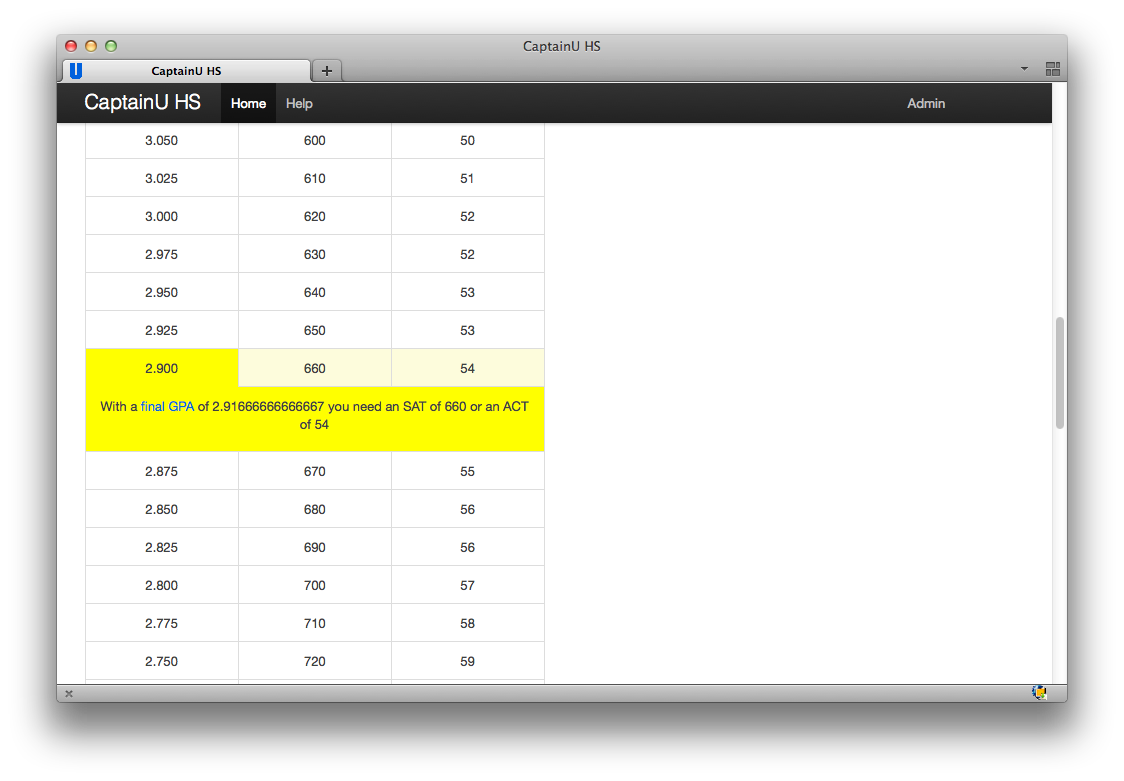Select ACT cell 57
The width and height of the screenshot is (1124, 781).
[467, 585]
